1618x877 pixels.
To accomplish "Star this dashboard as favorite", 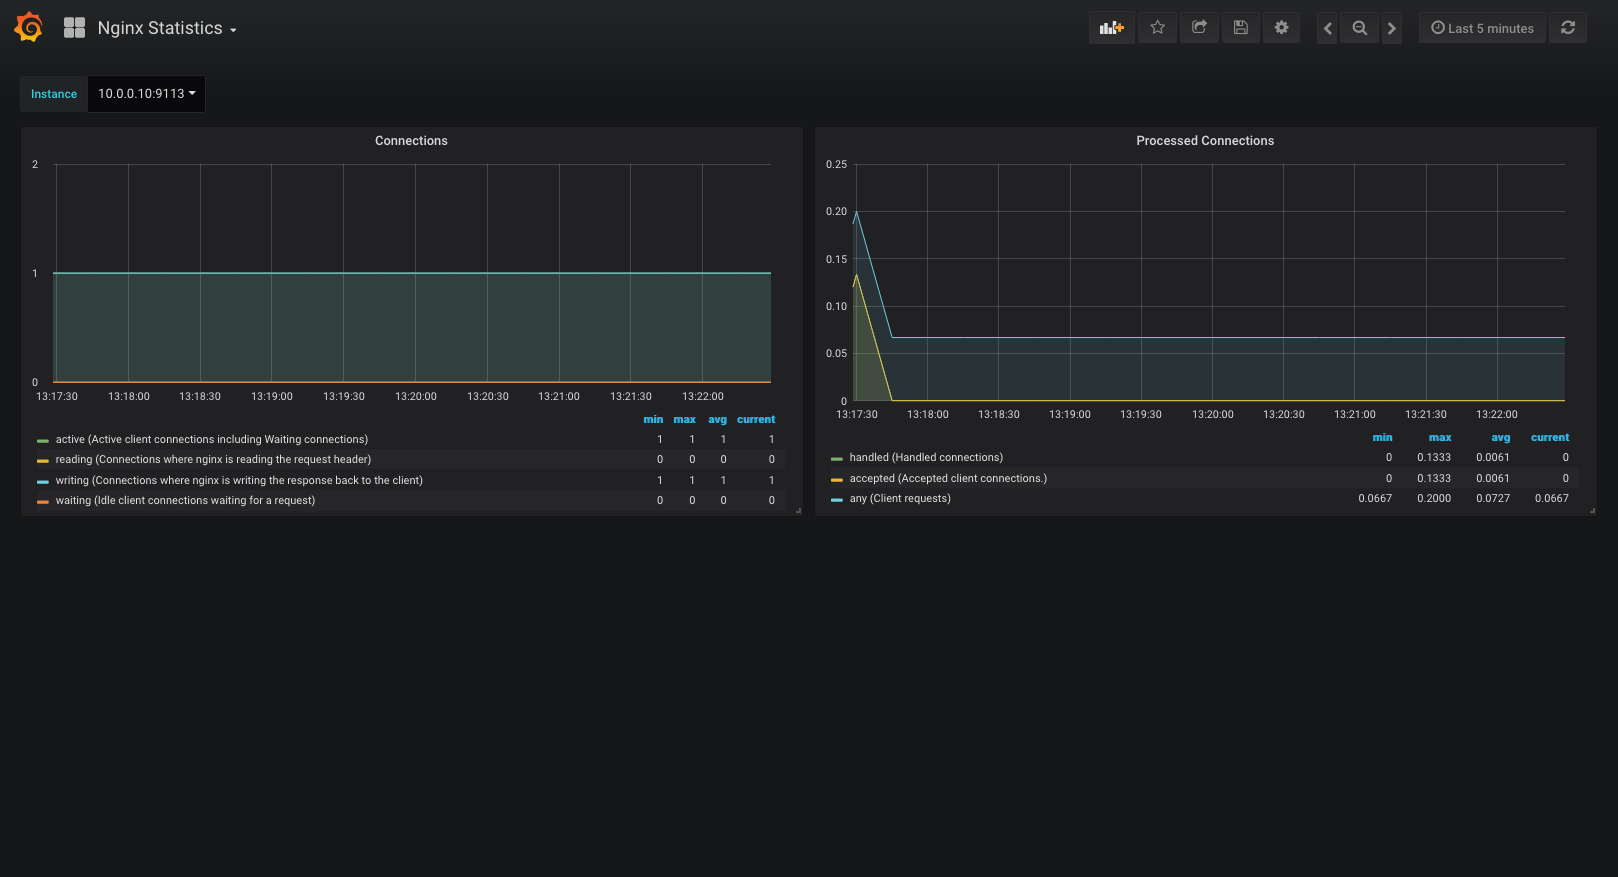I will click(x=1157, y=28).
